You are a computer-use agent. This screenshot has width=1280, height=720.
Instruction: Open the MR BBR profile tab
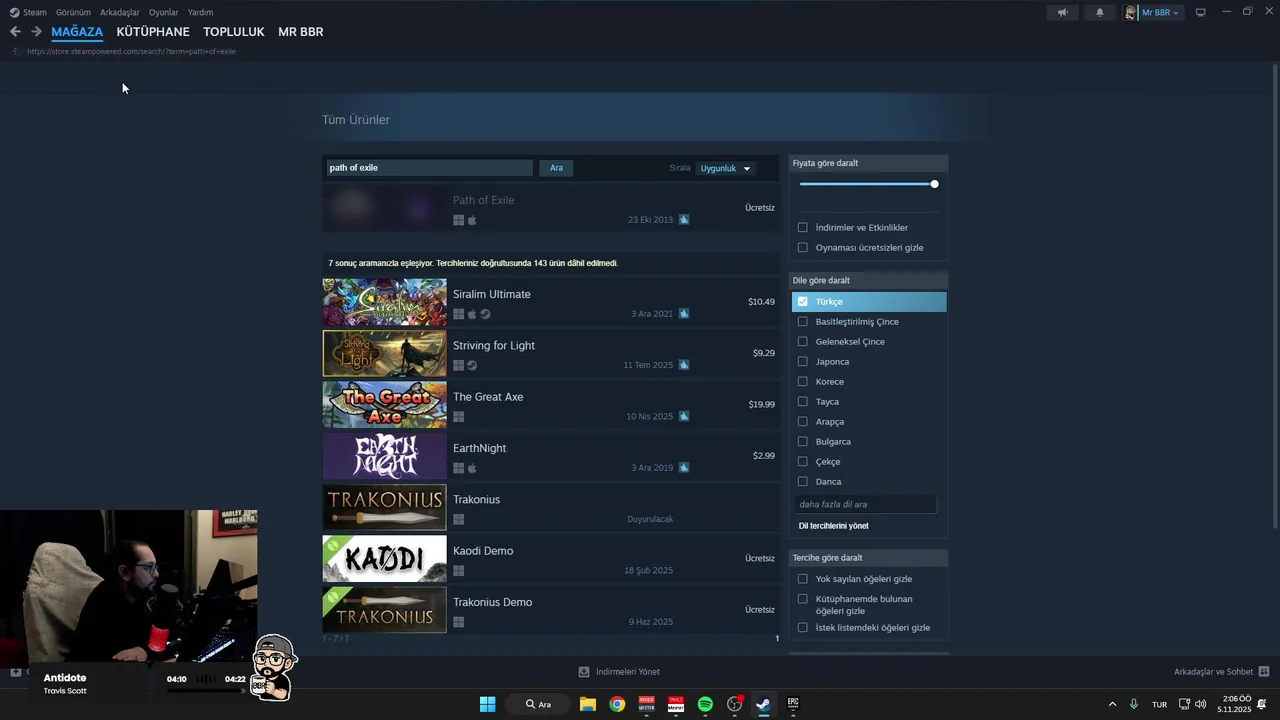(301, 32)
